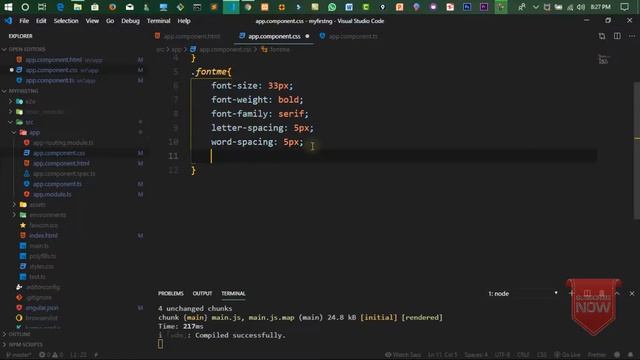Click the Split Editor icon

(617, 36)
